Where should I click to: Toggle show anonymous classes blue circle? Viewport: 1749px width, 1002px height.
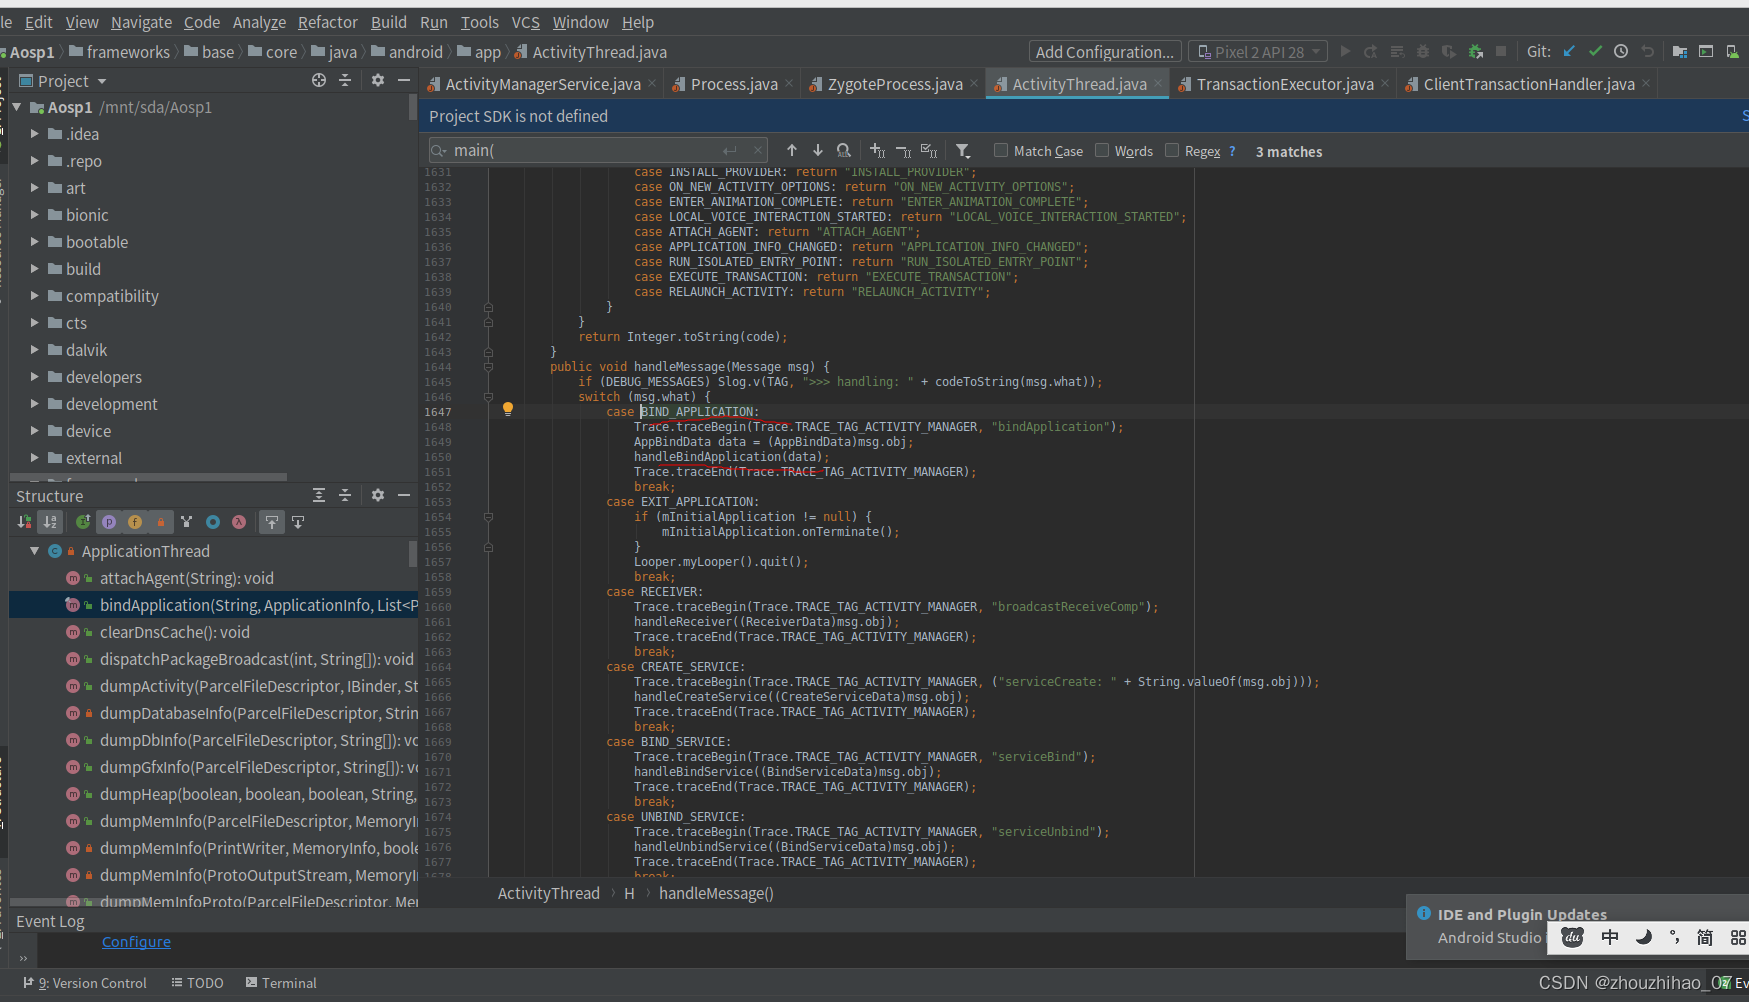(x=213, y=522)
